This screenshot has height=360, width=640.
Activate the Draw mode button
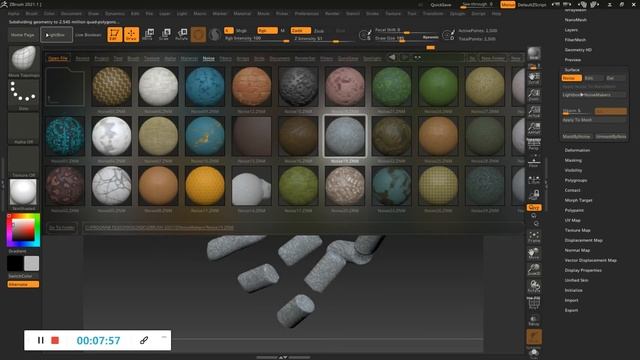131,35
